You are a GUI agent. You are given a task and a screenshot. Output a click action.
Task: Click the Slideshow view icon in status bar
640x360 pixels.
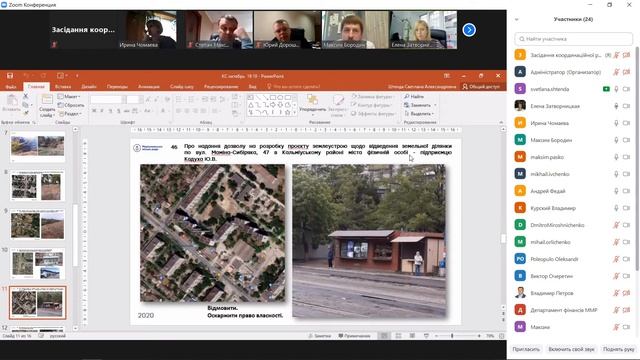tap(426, 336)
